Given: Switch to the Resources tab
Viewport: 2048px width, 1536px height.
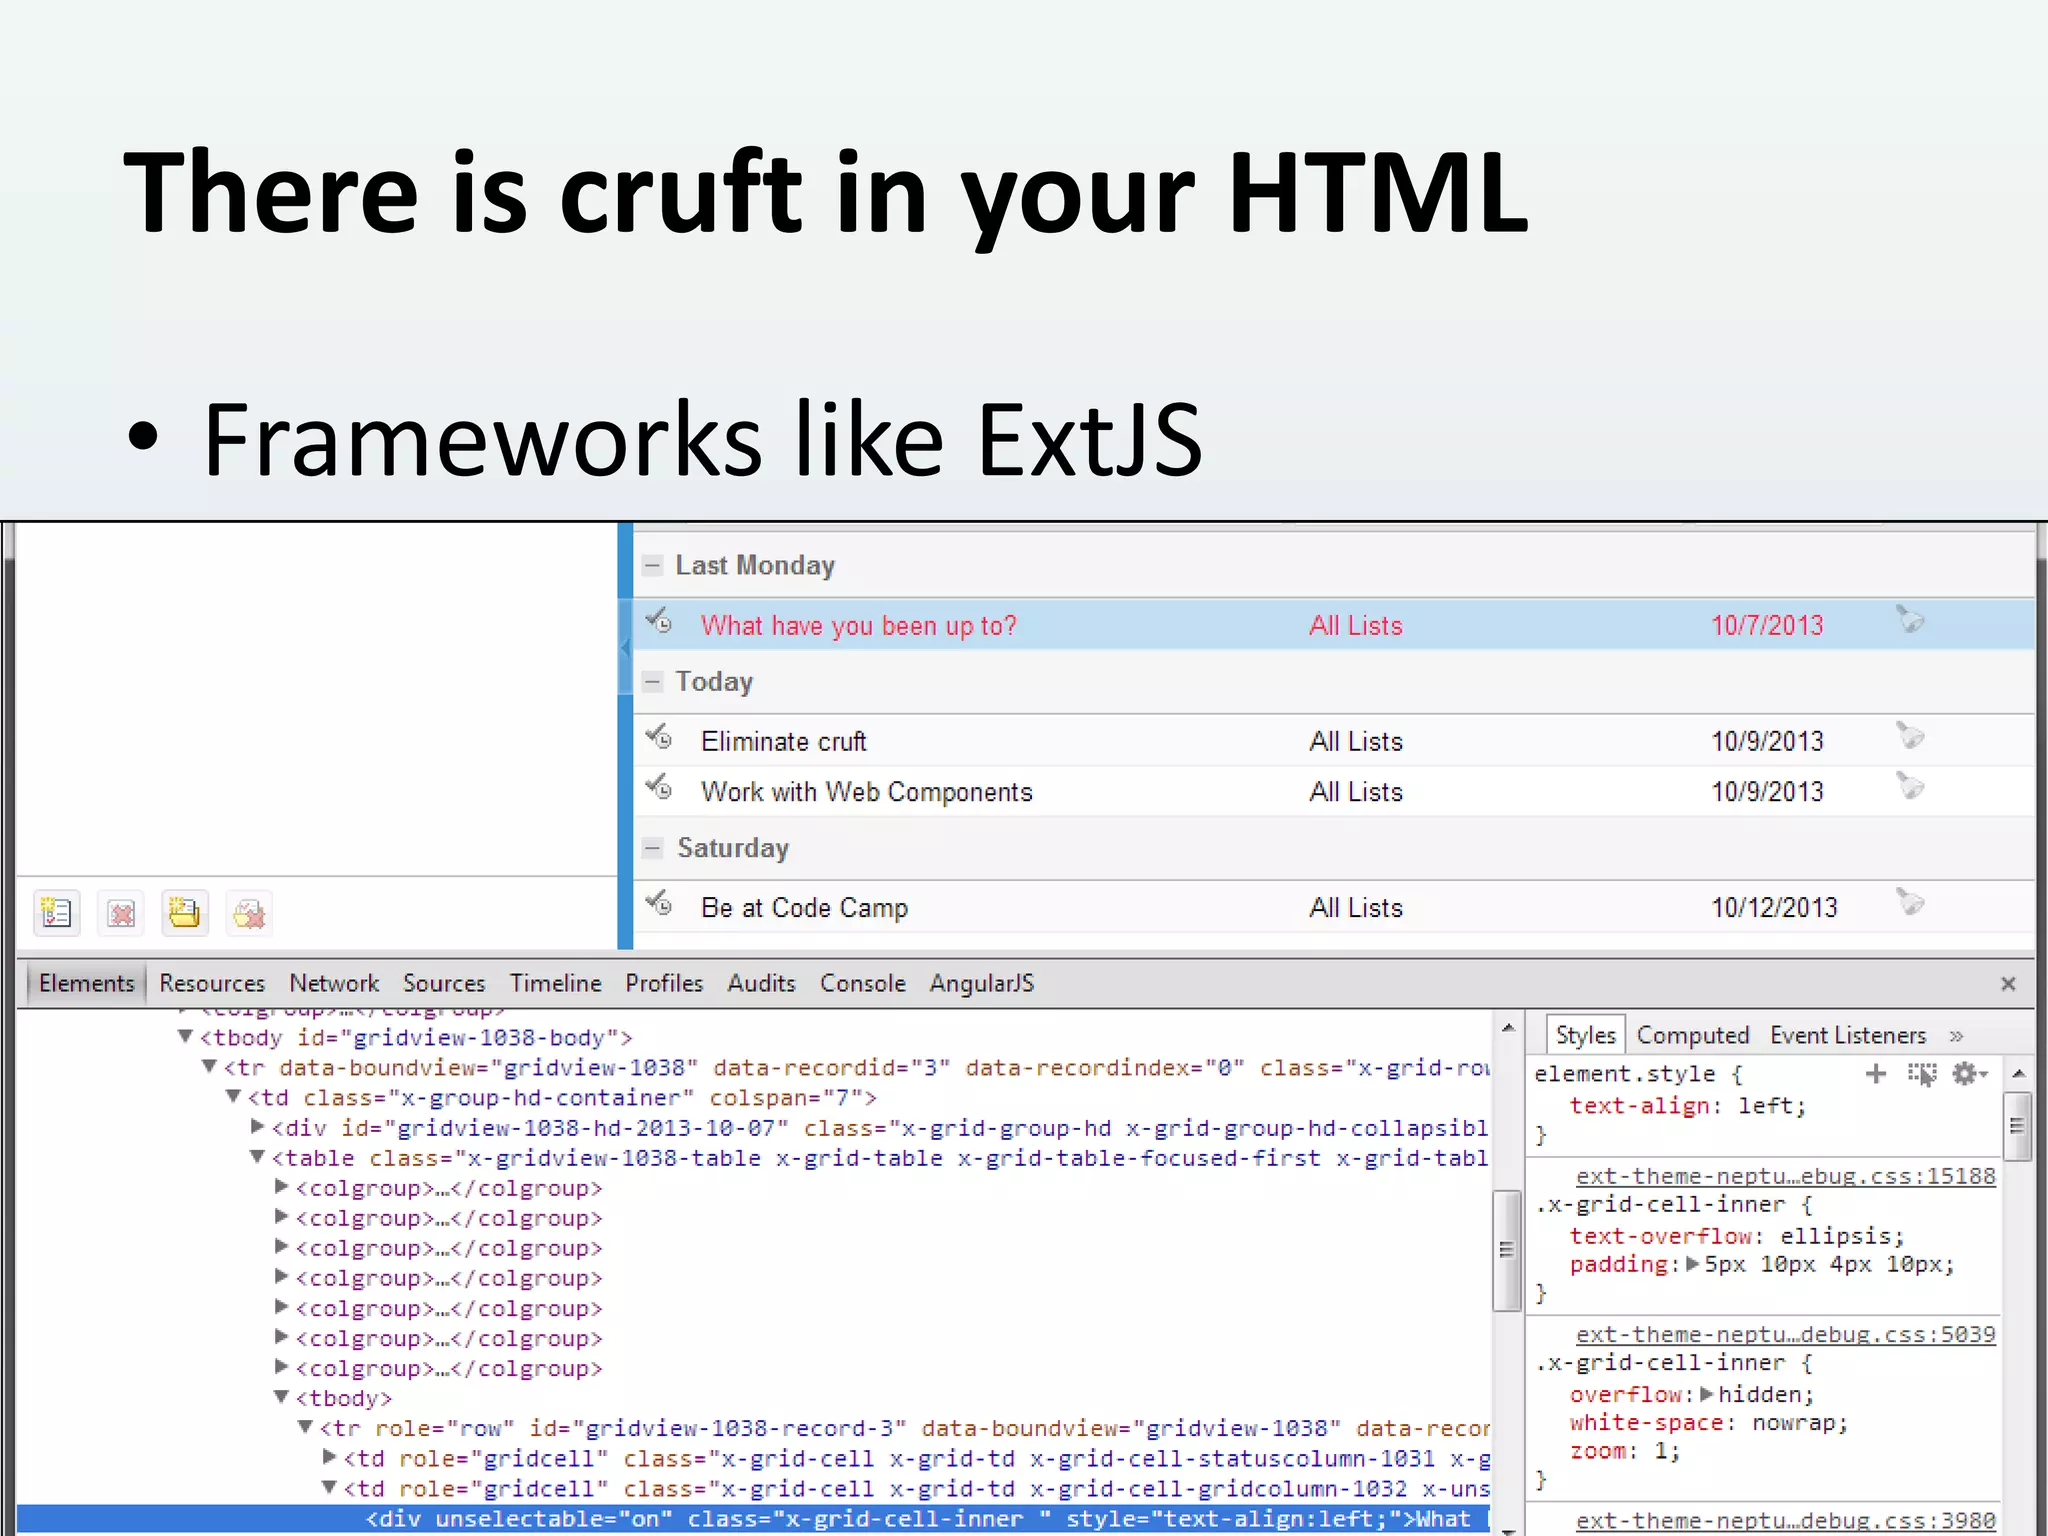Looking at the screenshot, I should pyautogui.click(x=212, y=983).
